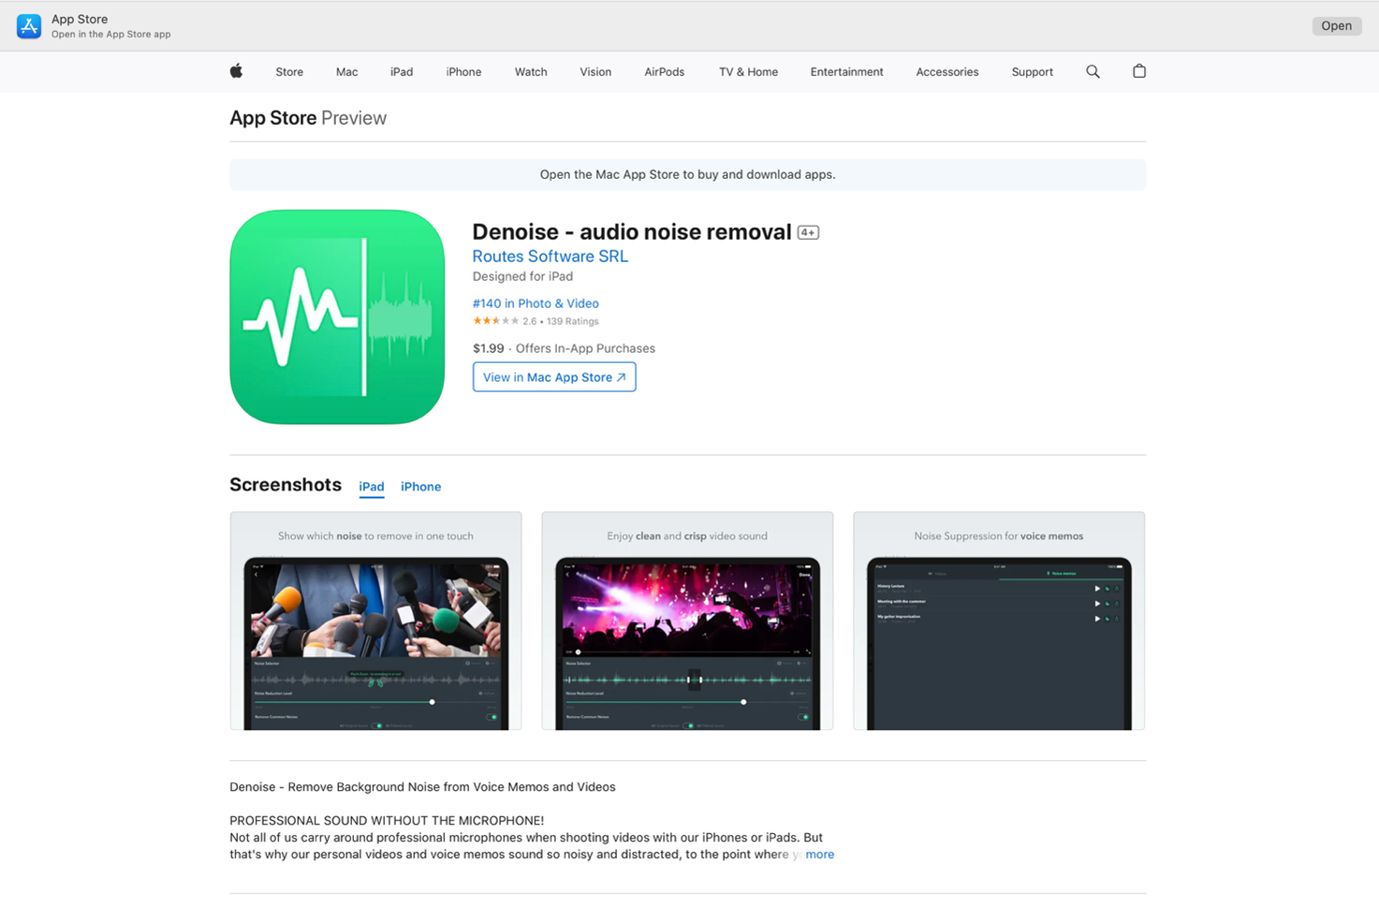
Task: Click the Screenshots section heading
Action: point(286,485)
